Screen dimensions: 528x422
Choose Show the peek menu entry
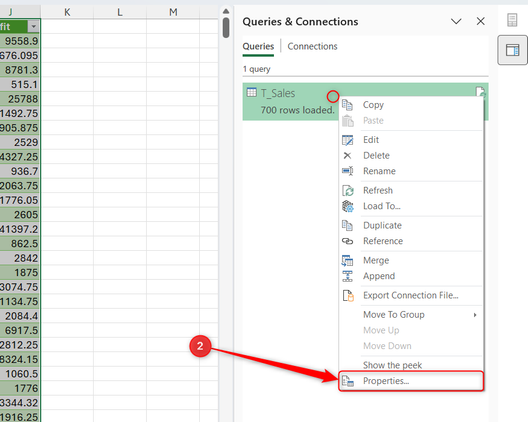coord(411,365)
